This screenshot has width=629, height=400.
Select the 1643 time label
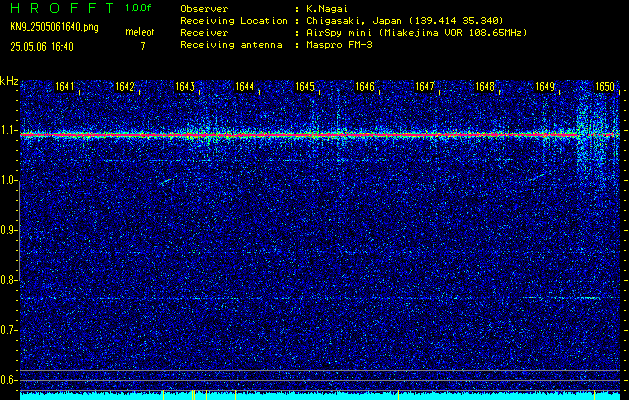[185, 87]
